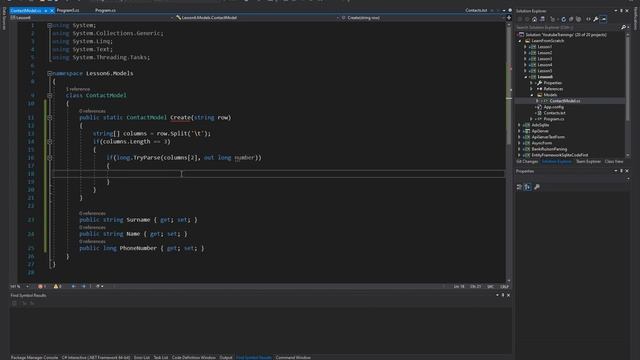Select the Properties node under Lesson6
Viewport: 640px width, 360px height.
pyautogui.click(x=553, y=83)
